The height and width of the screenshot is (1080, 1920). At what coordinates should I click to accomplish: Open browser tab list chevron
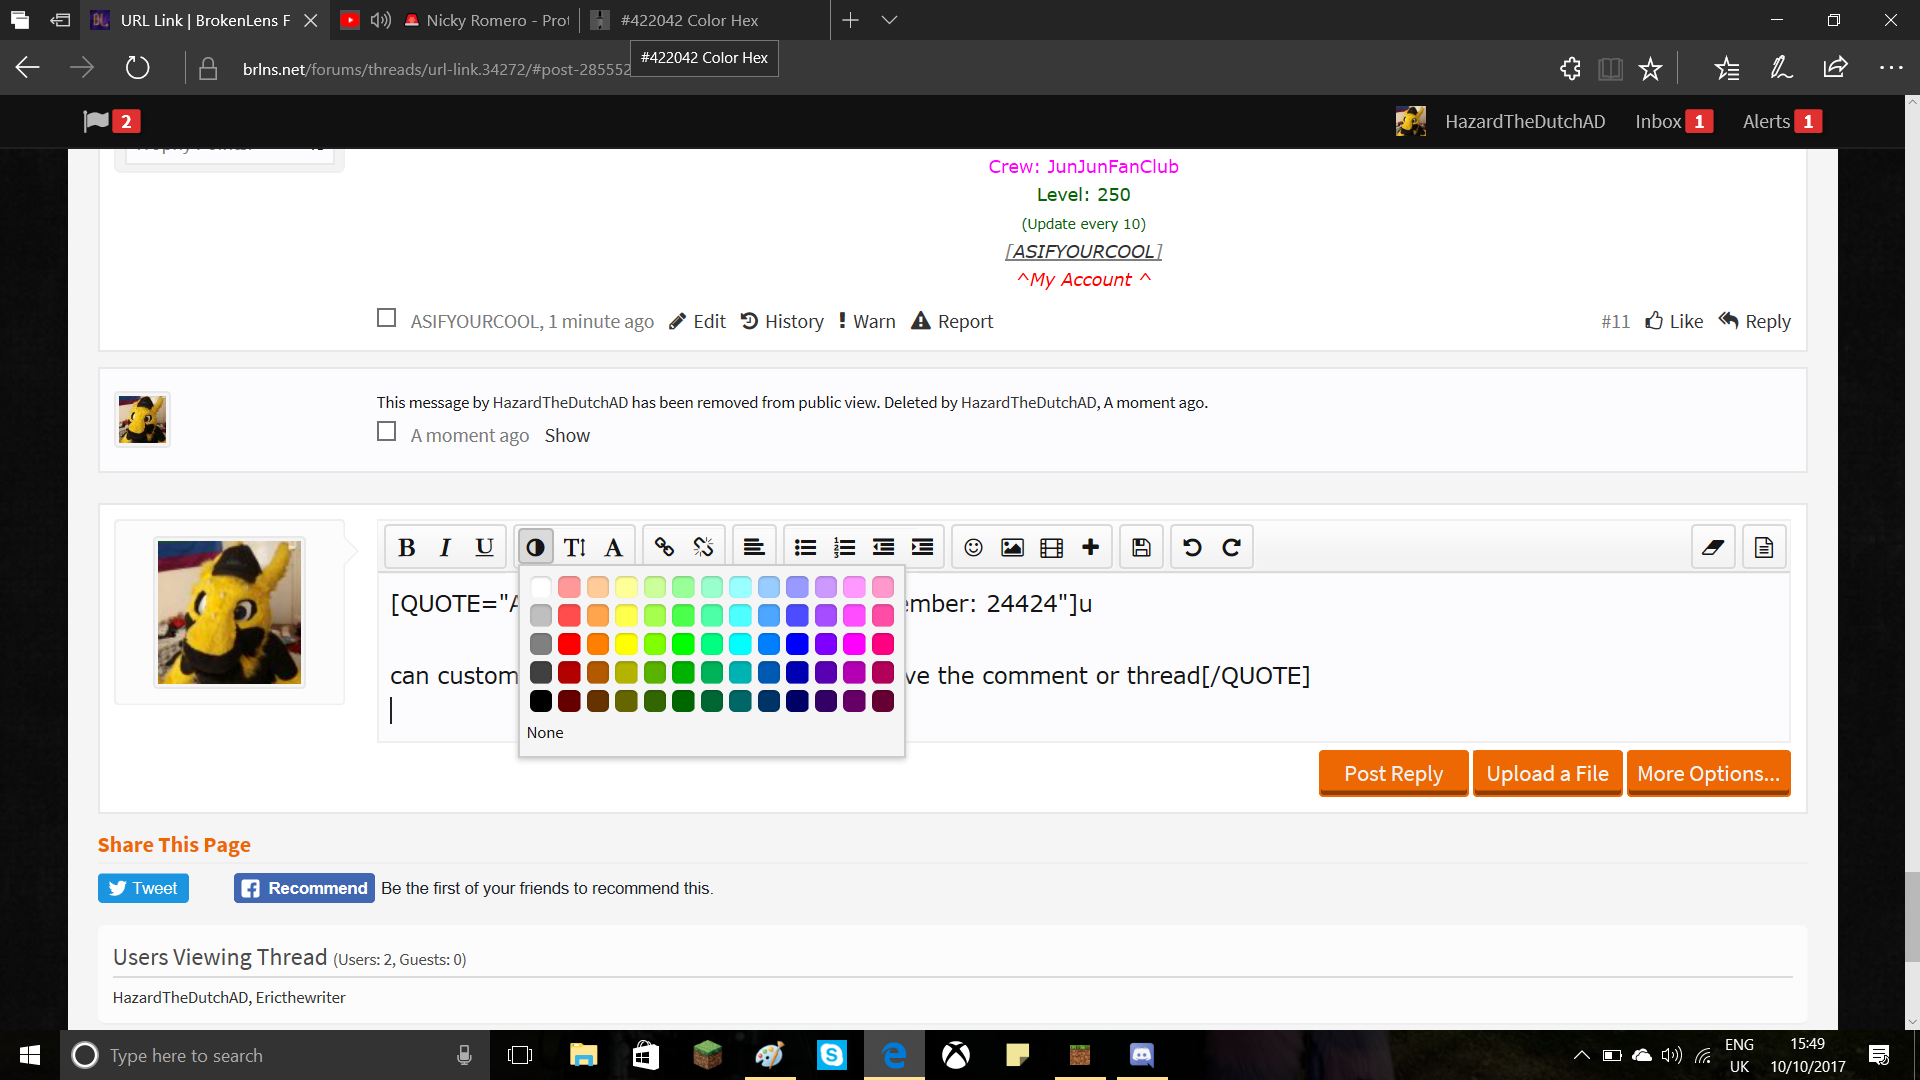(889, 20)
